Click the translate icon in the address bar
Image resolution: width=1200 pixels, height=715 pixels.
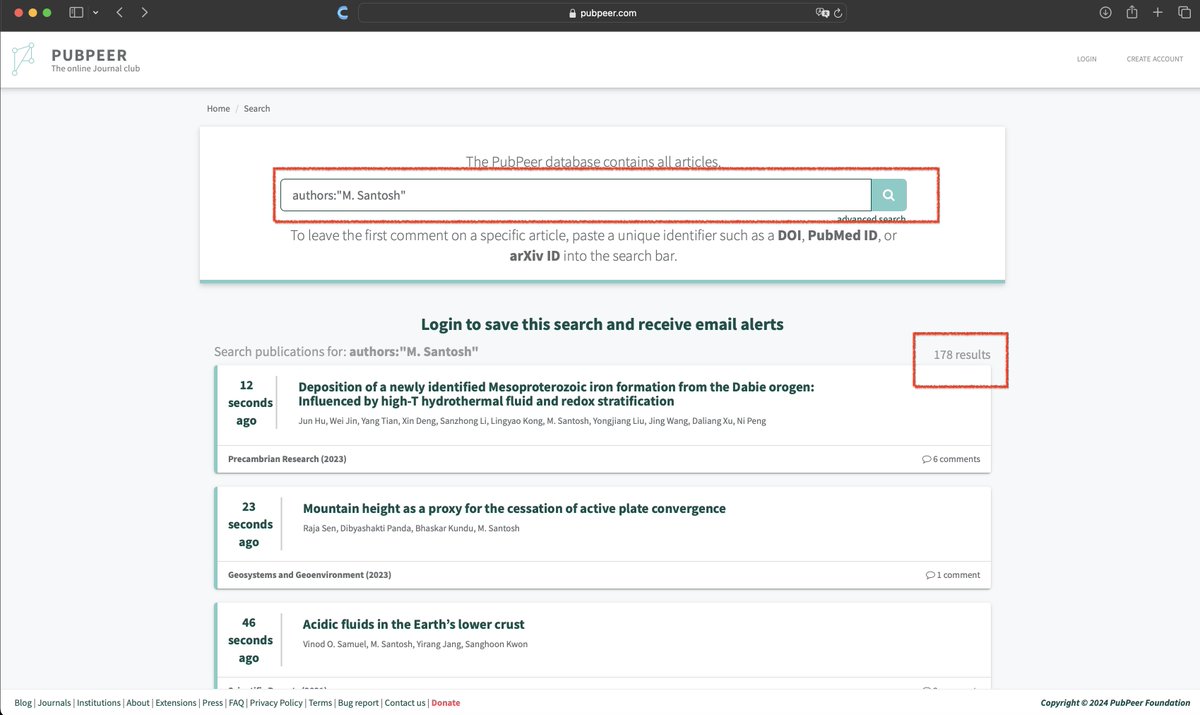(x=822, y=13)
